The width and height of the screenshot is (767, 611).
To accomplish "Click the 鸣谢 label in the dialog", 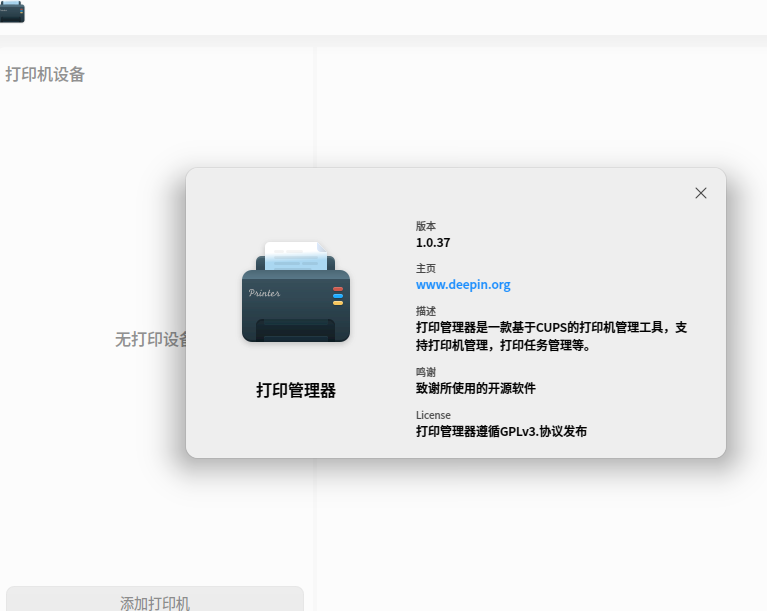I will (x=426, y=372).
